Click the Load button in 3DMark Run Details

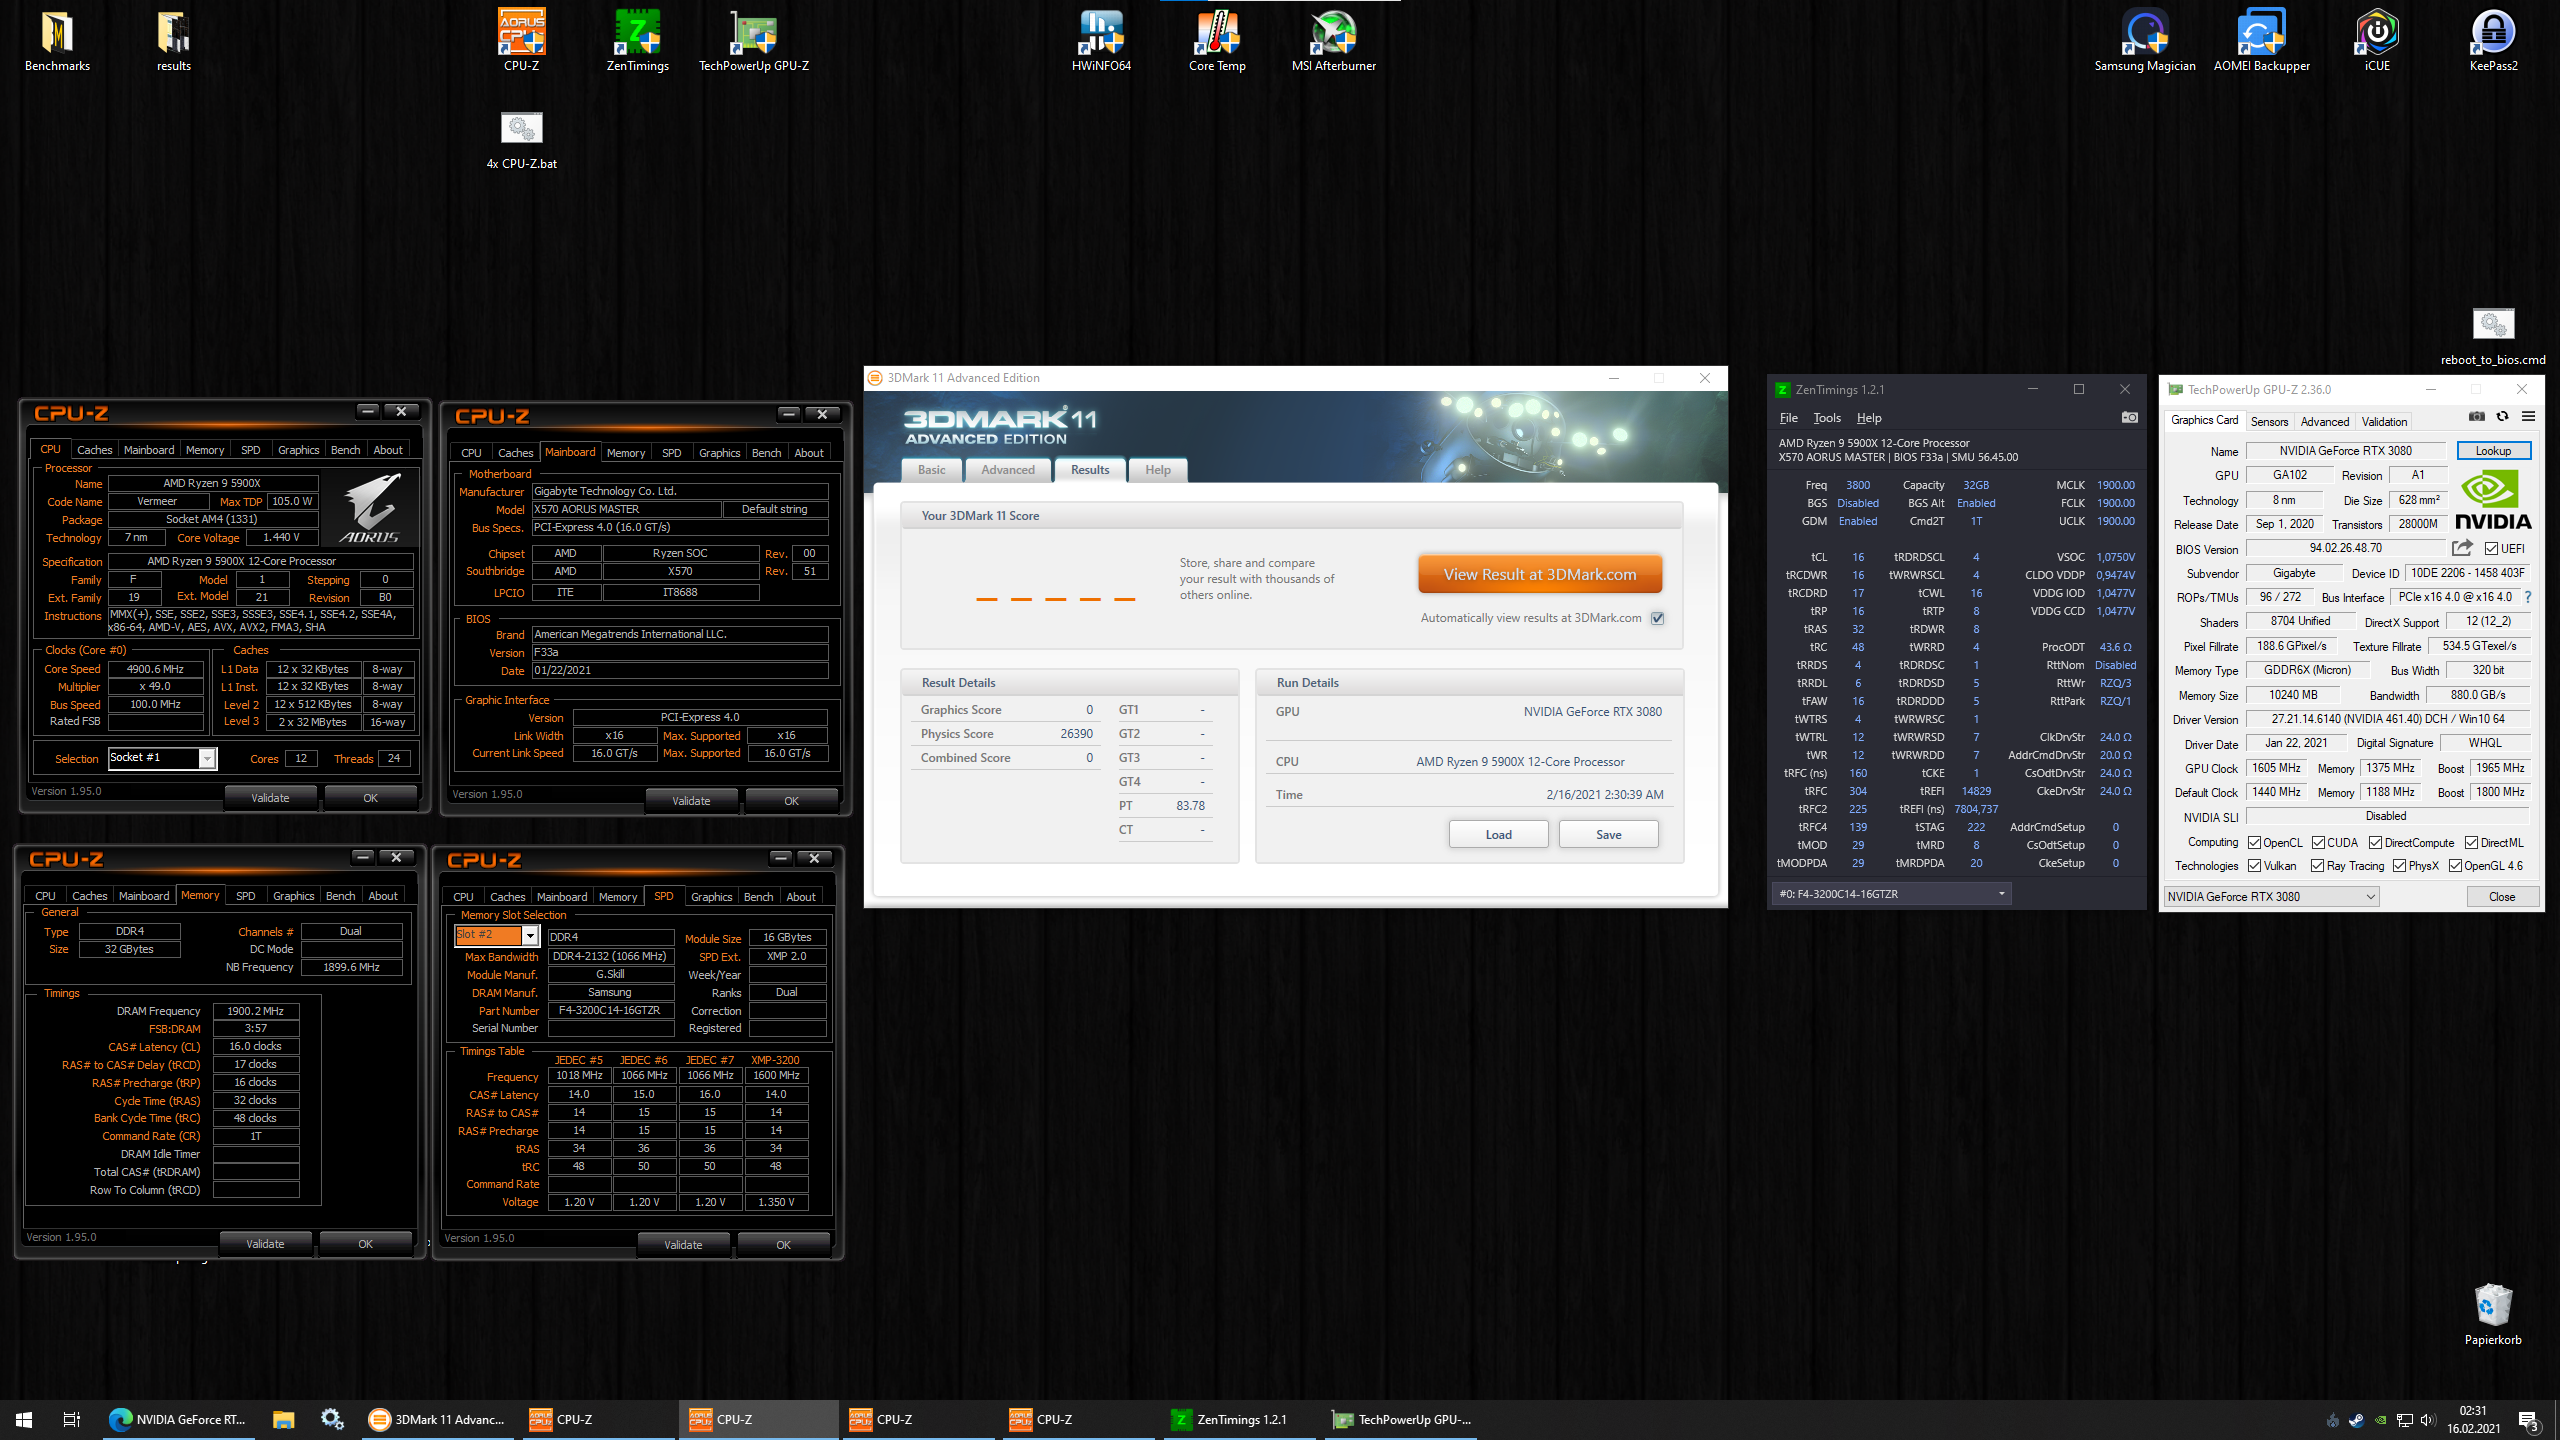(x=1498, y=834)
